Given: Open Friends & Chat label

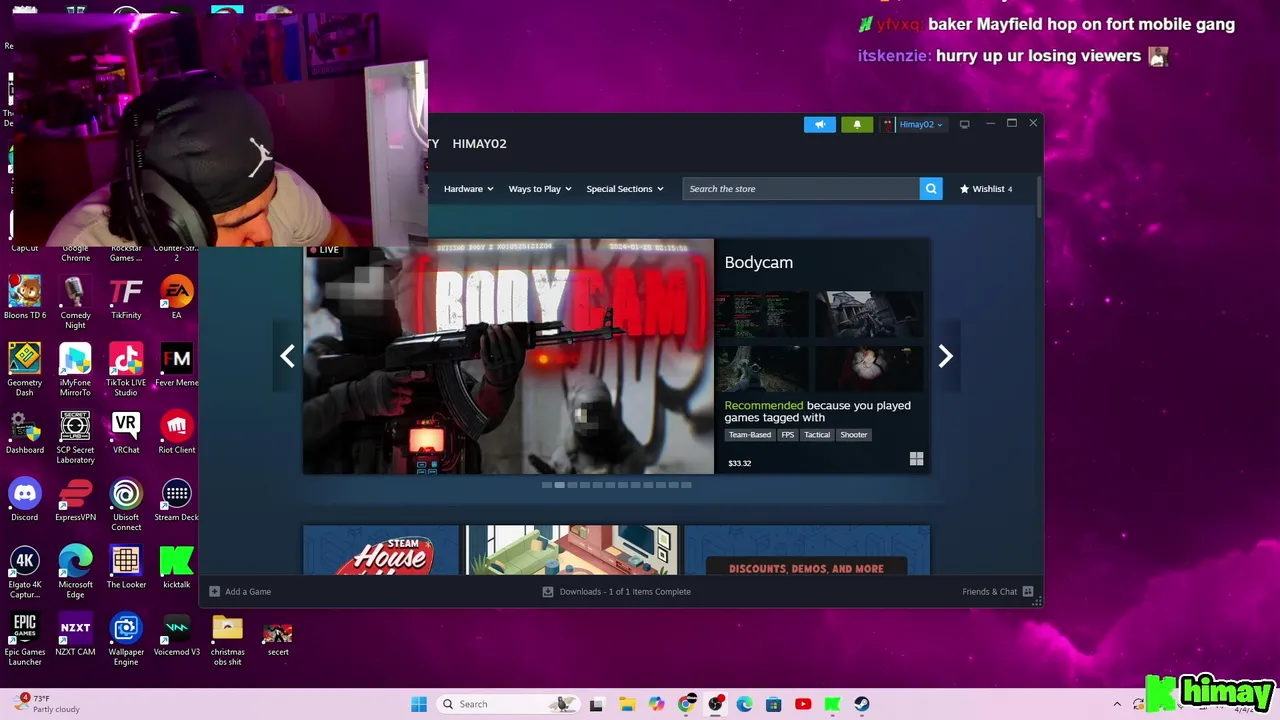Looking at the screenshot, I should click(x=989, y=591).
